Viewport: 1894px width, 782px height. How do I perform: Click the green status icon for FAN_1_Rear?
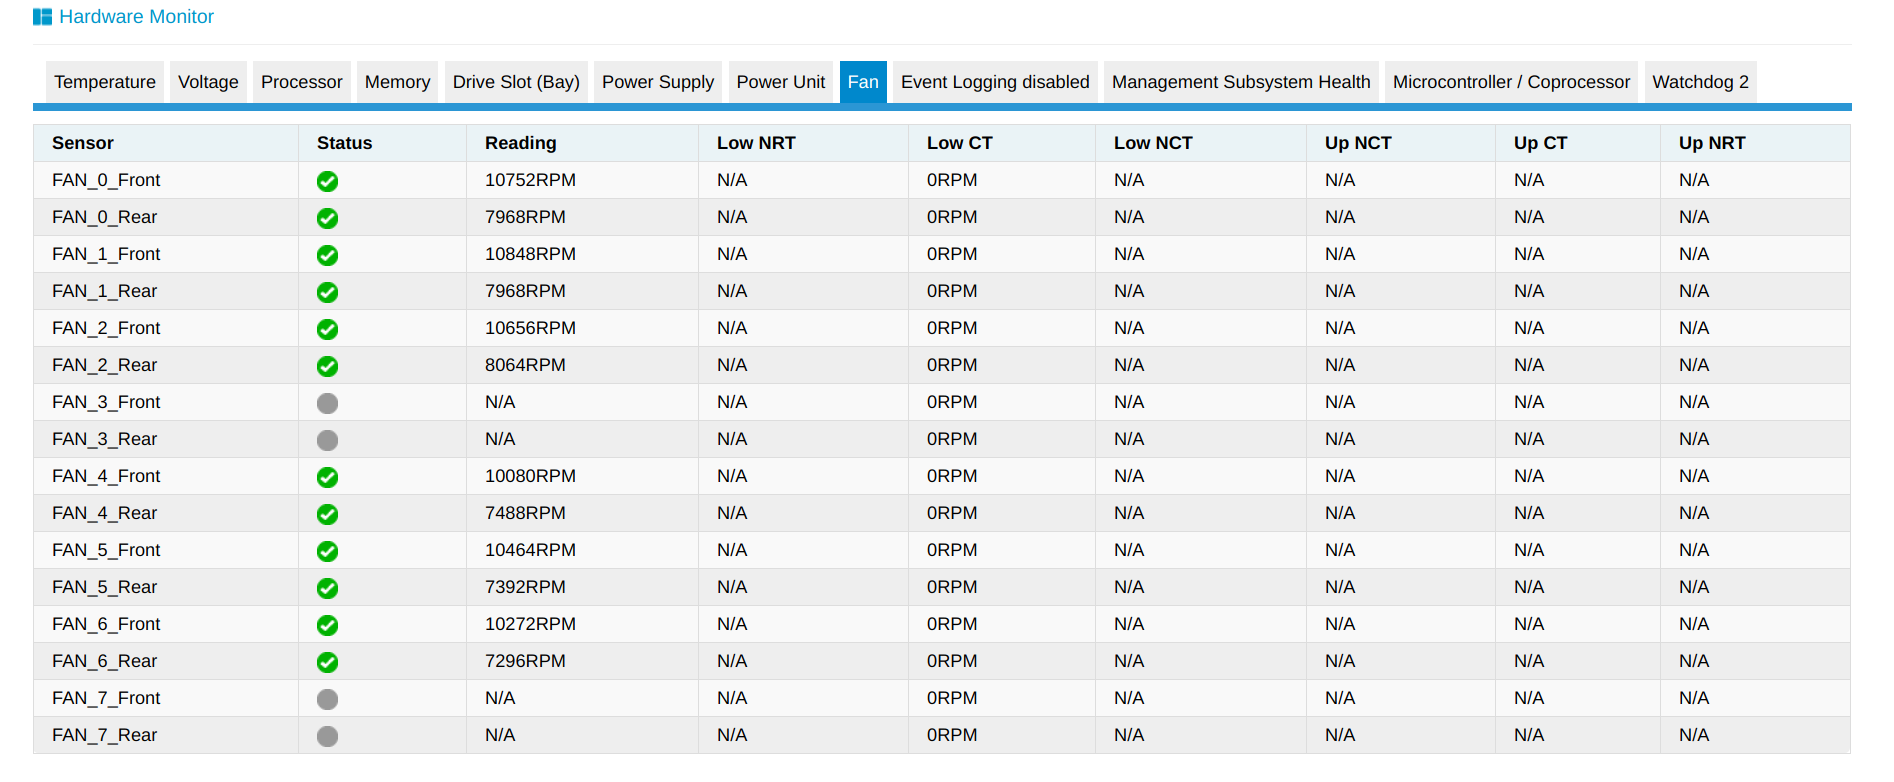point(327,292)
